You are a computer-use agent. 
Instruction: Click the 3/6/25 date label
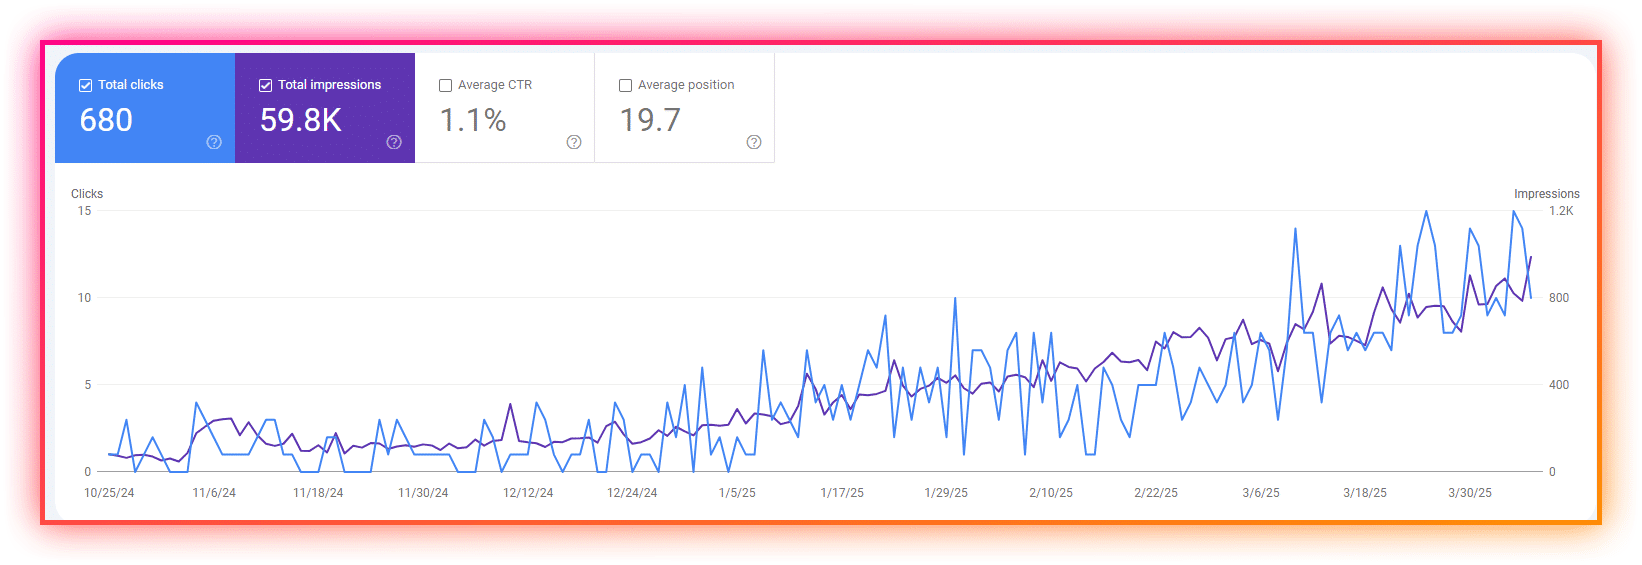1261,493
